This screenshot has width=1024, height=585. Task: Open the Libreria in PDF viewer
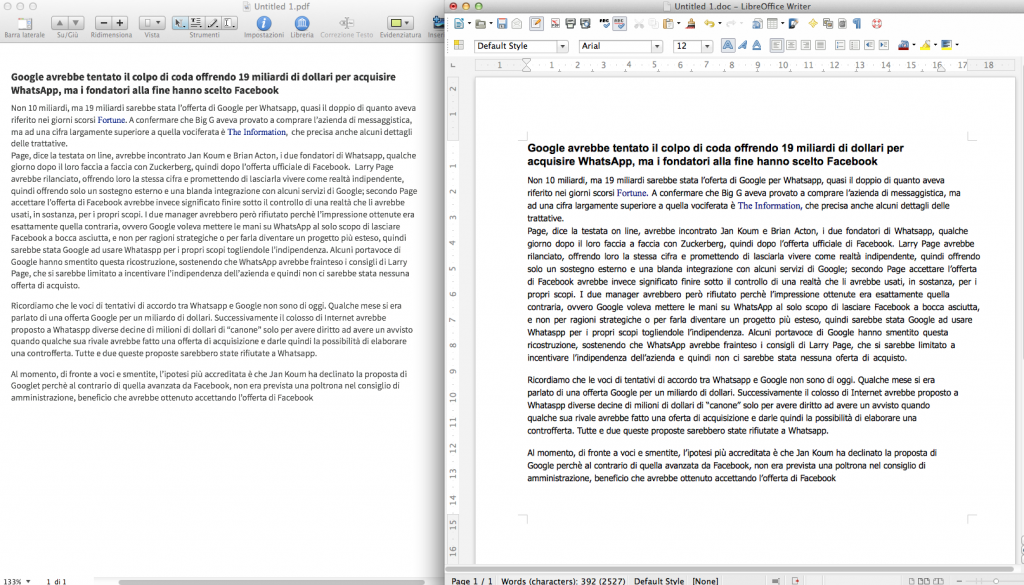[302, 23]
